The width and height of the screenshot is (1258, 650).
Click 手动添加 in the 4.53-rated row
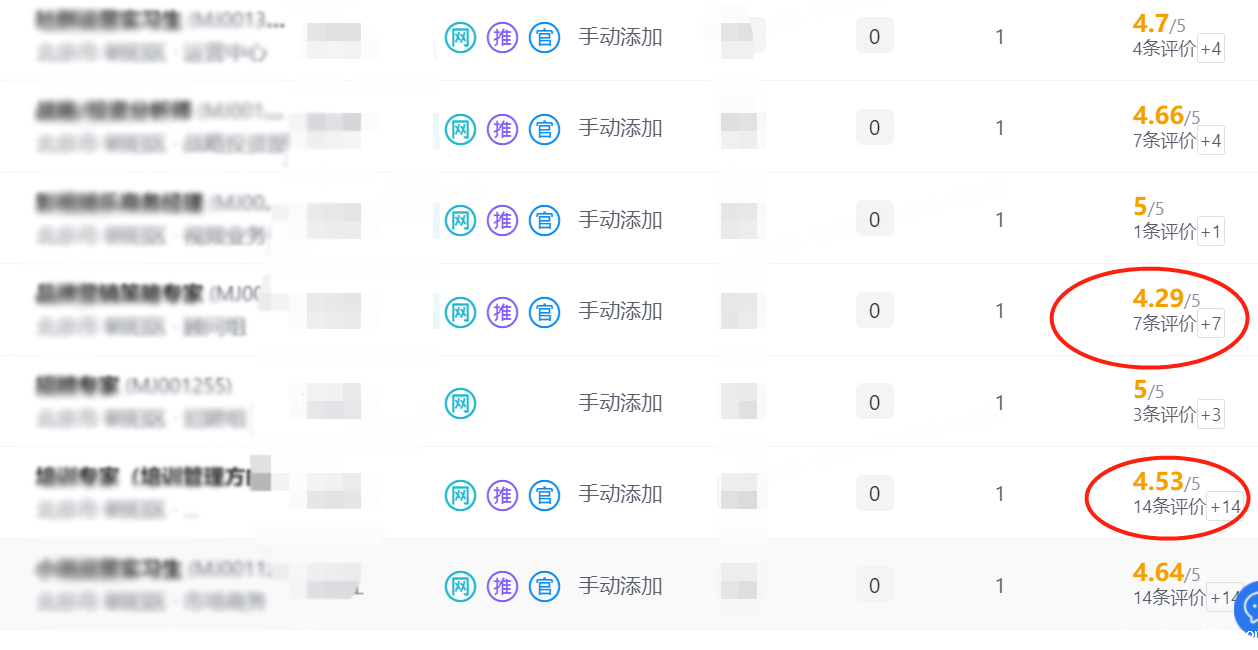620,494
